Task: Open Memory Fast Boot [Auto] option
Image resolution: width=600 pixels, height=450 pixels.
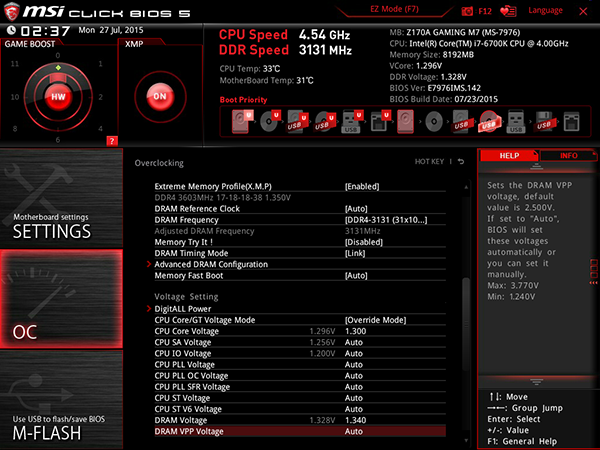Action: coord(356,276)
